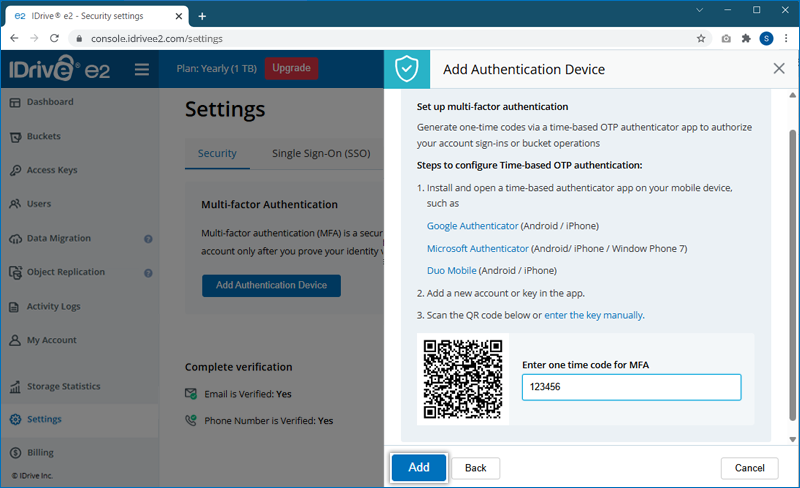Viewport: 800px width, 488px height.
Task: Select the Security tab
Action: 217,154
